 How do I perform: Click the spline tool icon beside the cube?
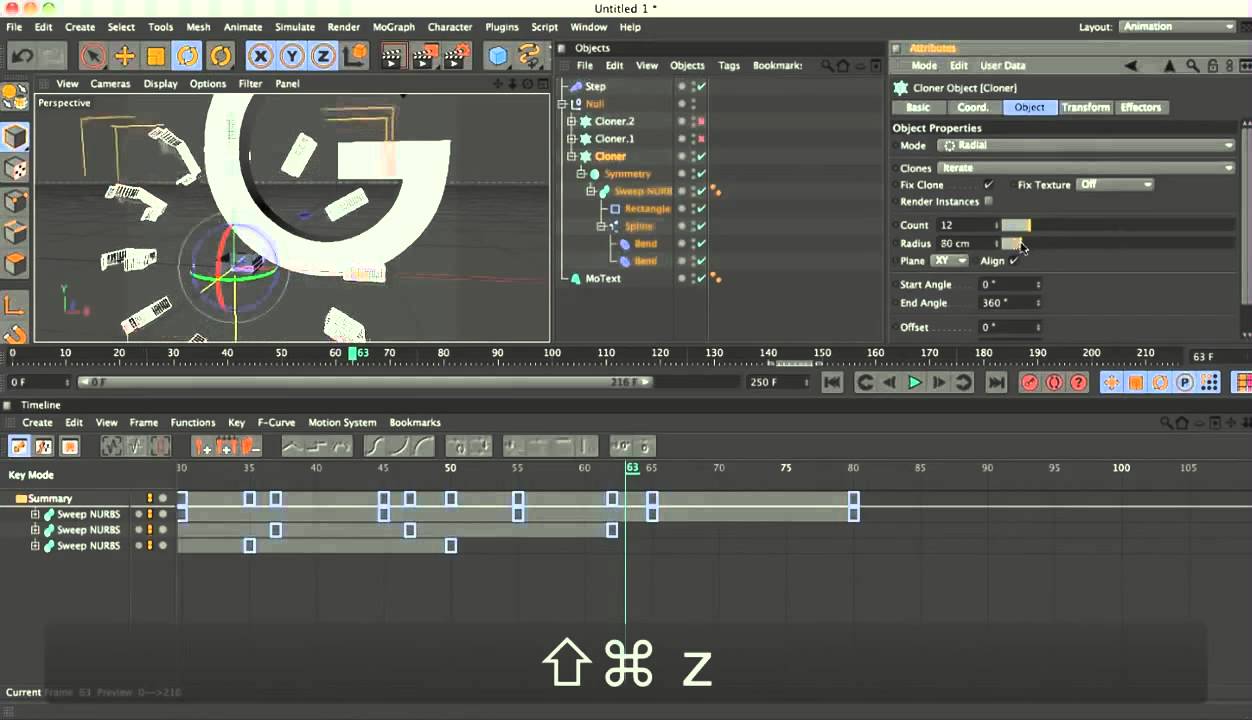point(530,56)
